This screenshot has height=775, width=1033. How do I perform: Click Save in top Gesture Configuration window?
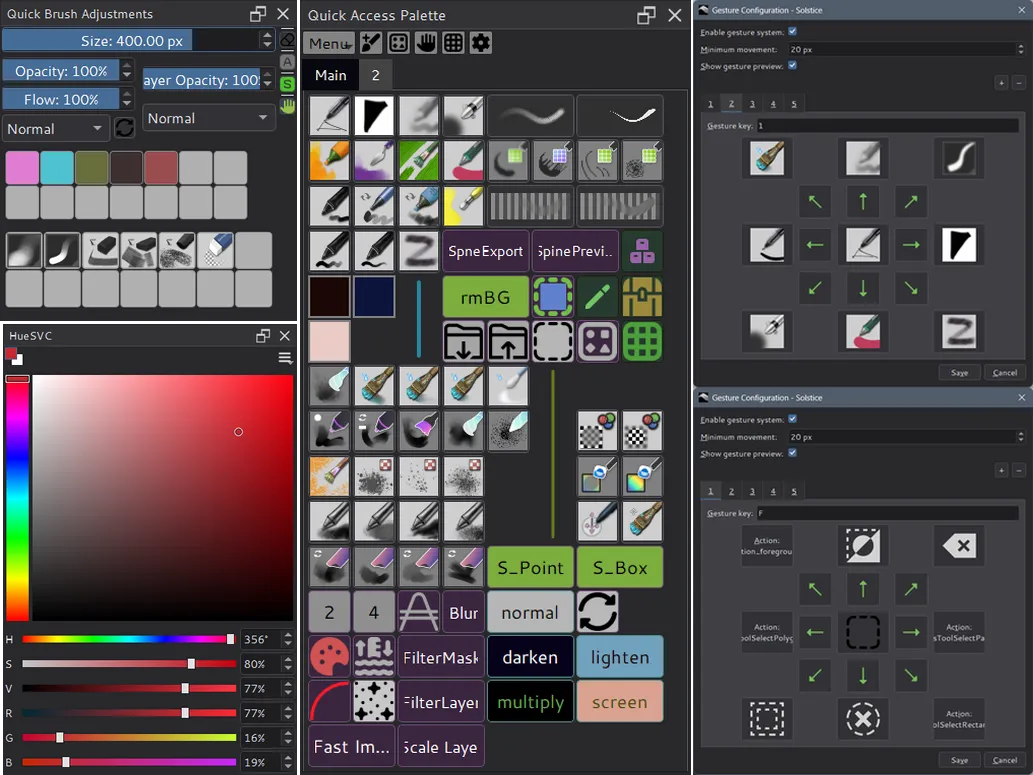pos(959,372)
